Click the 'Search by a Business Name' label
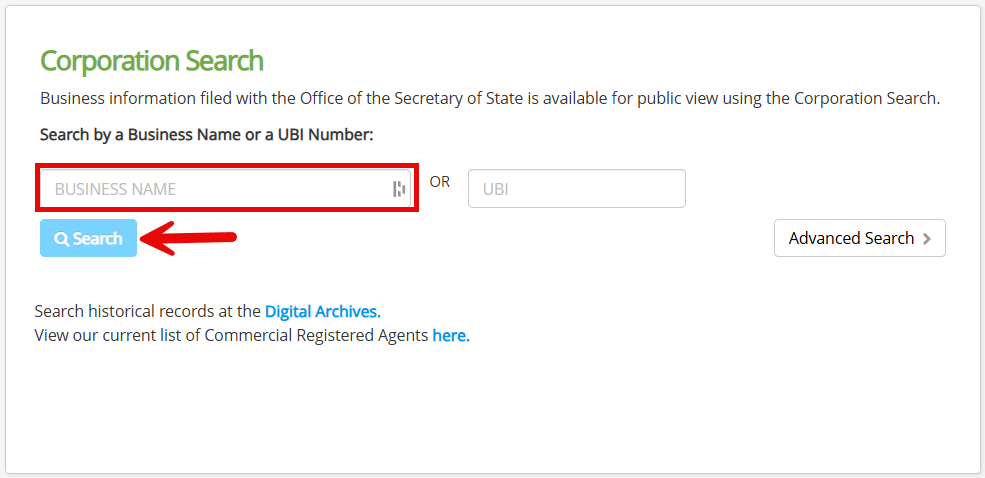Viewport: 985px width, 478px height. (x=154, y=134)
